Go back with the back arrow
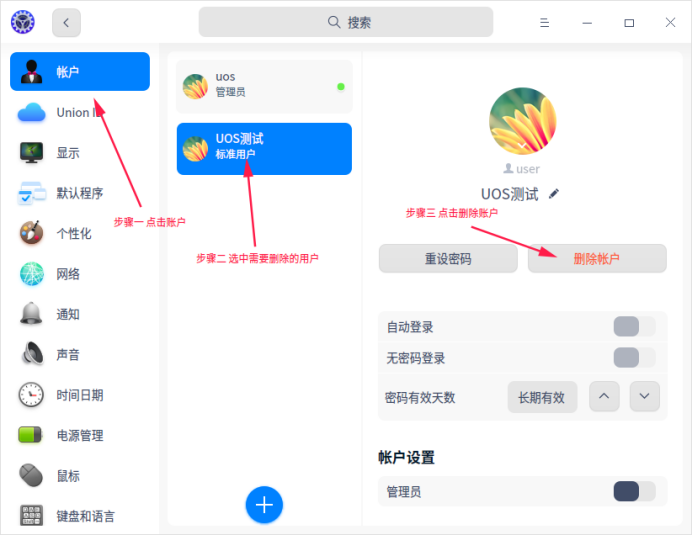Viewport: 692px width, 535px height. click(66, 23)
